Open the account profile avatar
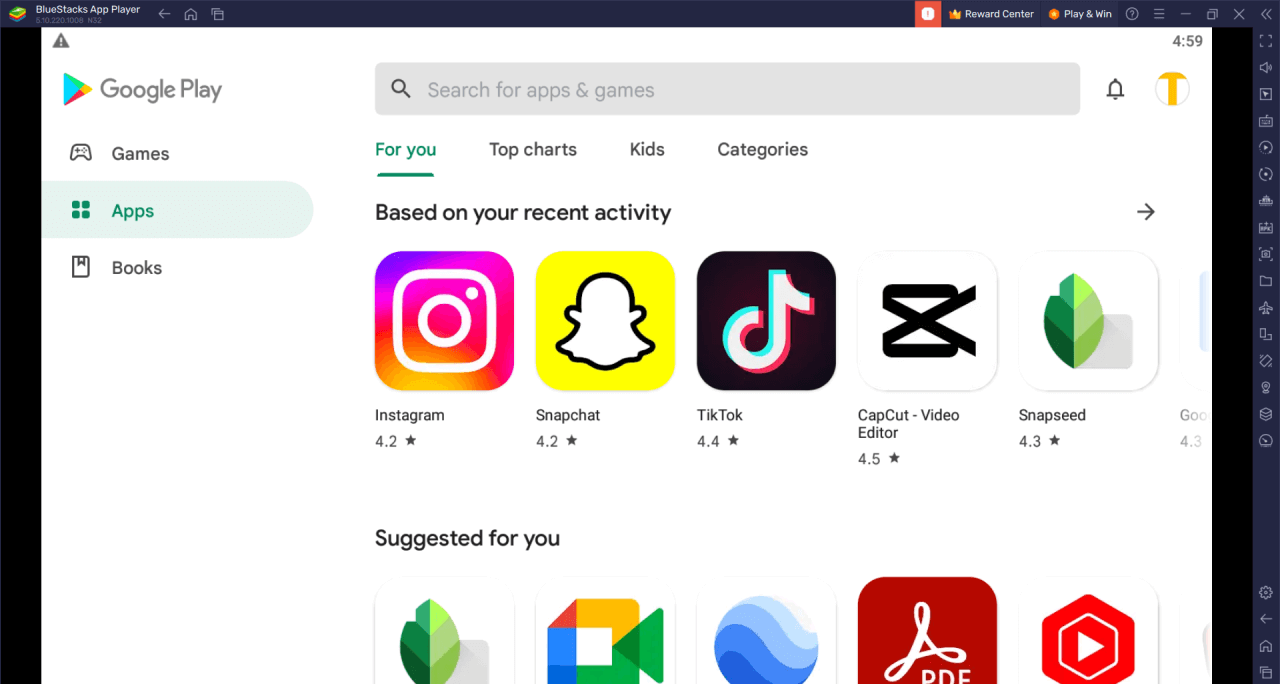 pyautogui.click(x=1172, y=89)
